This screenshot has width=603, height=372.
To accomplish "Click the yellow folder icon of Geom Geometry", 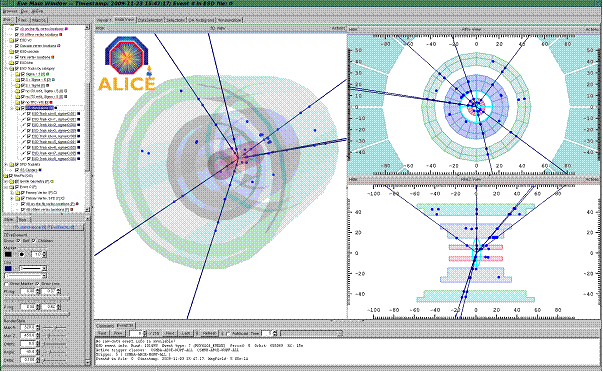I will point(12,181).
